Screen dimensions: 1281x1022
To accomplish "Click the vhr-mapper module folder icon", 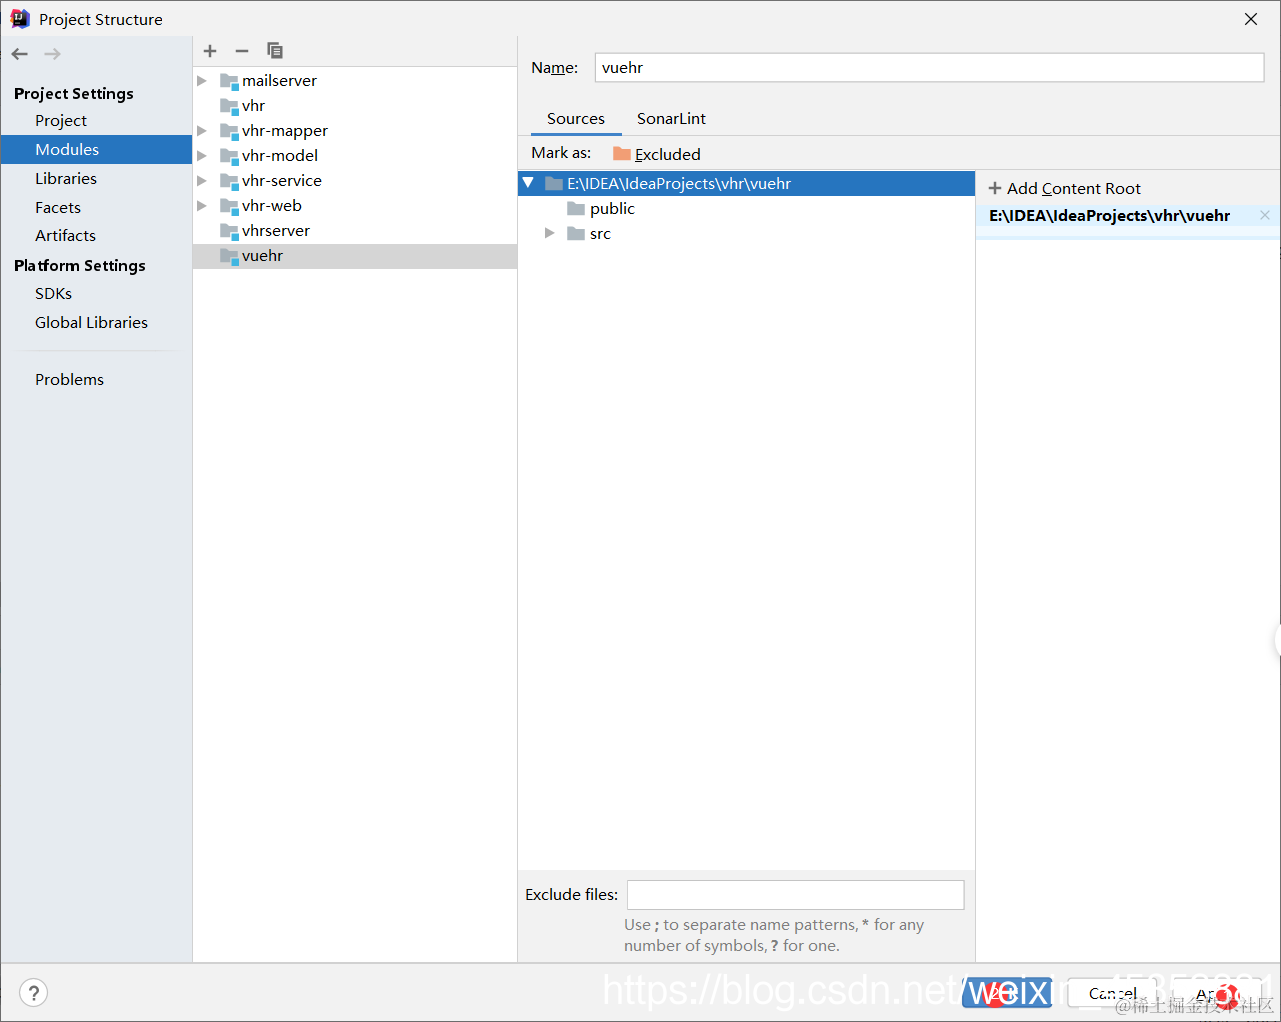I will tap(229, 131).
